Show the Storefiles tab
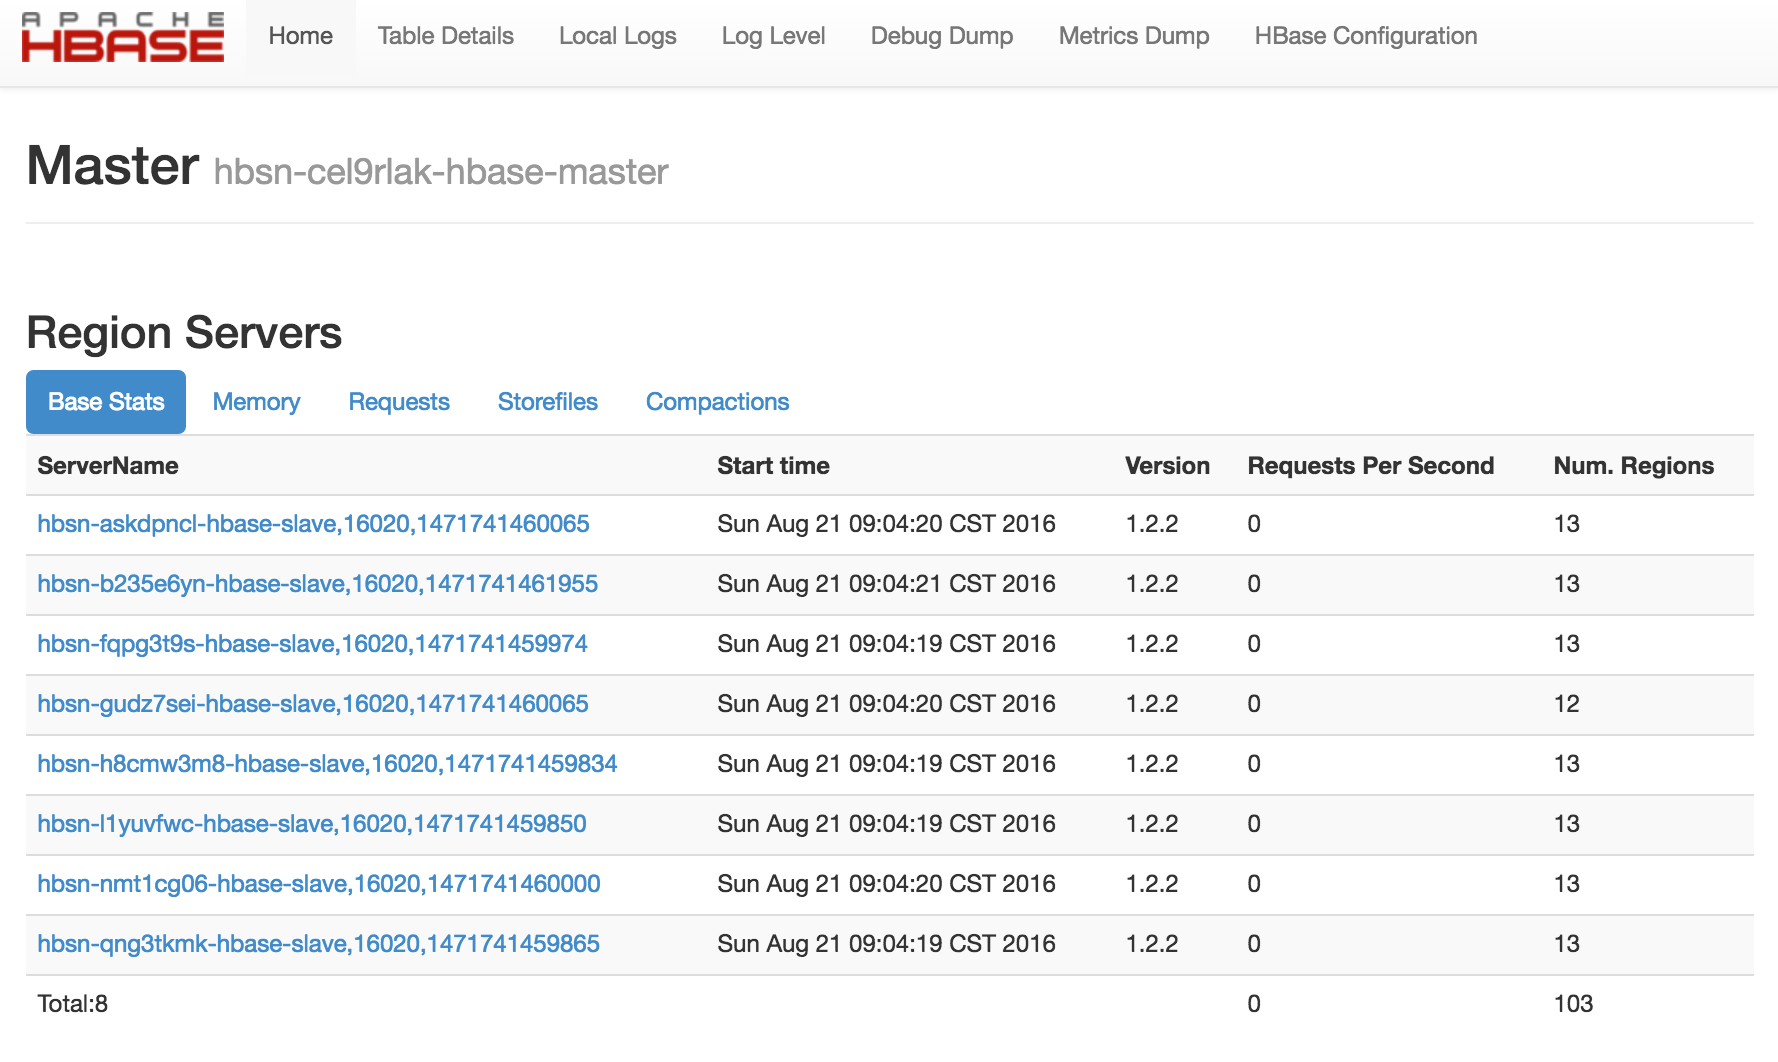This screenshot has height=1062, width=1778. click(547, 402)
